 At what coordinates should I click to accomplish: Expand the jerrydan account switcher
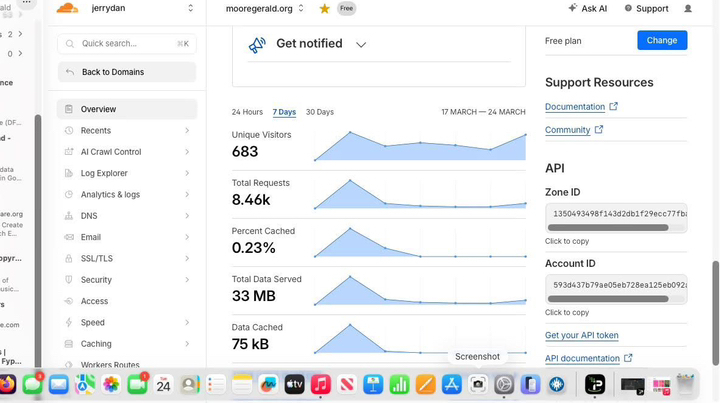click(x=190, y=8)
